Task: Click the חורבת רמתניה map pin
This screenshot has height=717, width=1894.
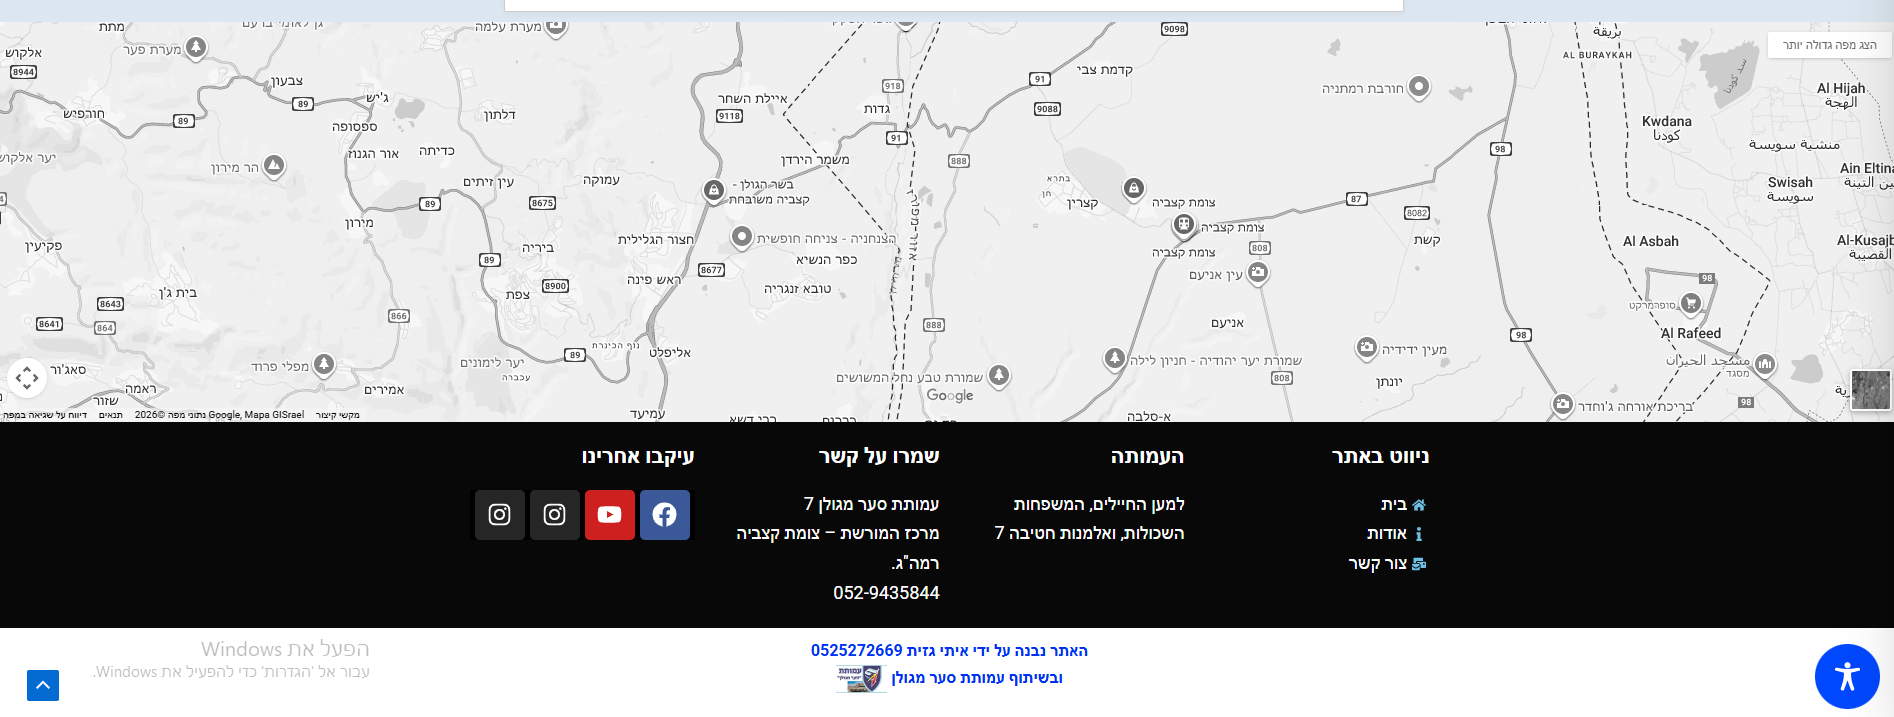Action: 1419,87
